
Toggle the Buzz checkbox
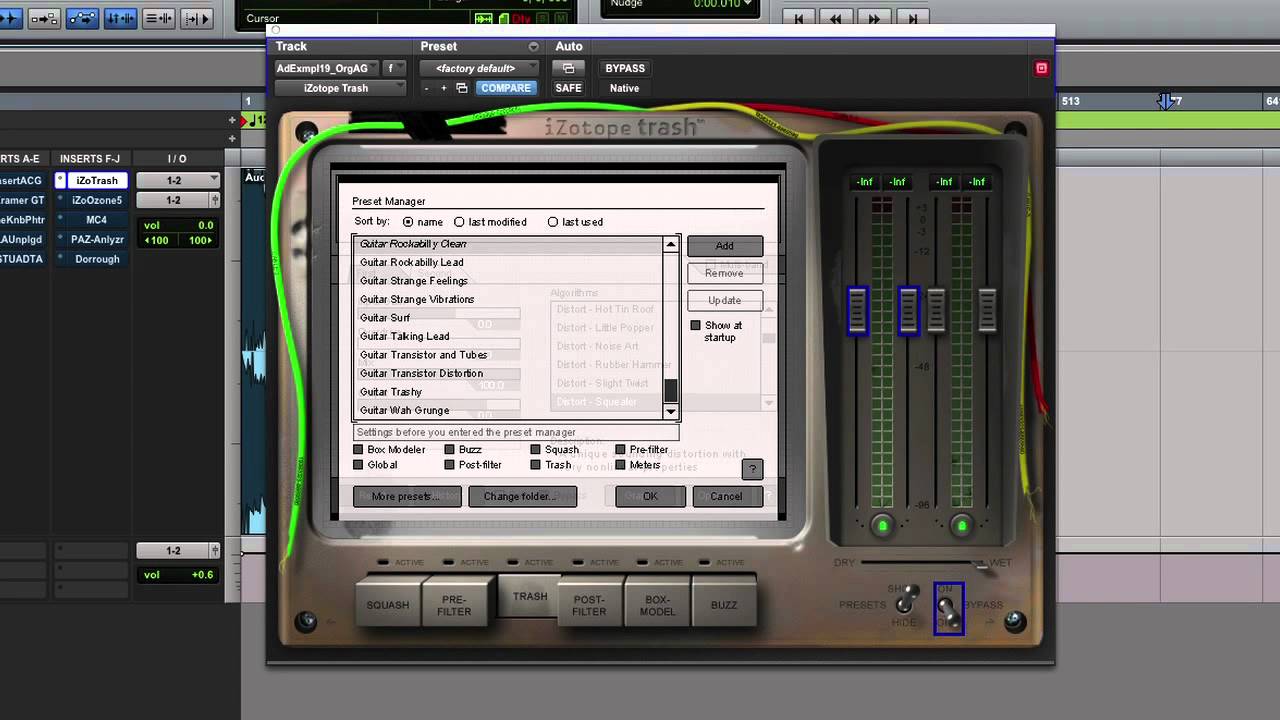[x=449, y=450]
